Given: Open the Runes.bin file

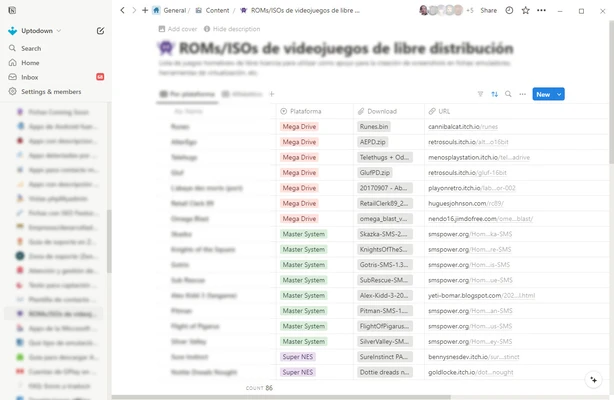Looking at the screenshot, I should [374, 127].
